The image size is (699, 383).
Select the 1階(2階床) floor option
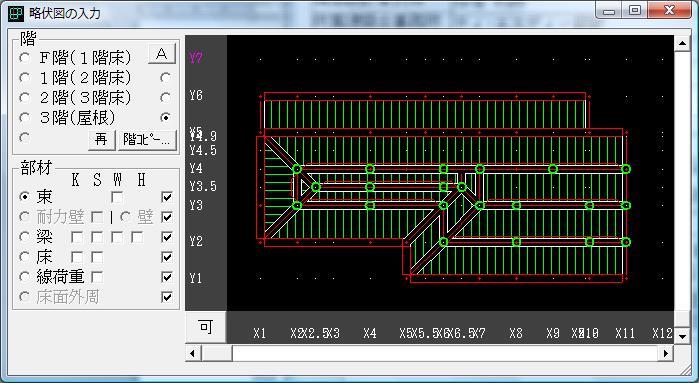[25, 78]
